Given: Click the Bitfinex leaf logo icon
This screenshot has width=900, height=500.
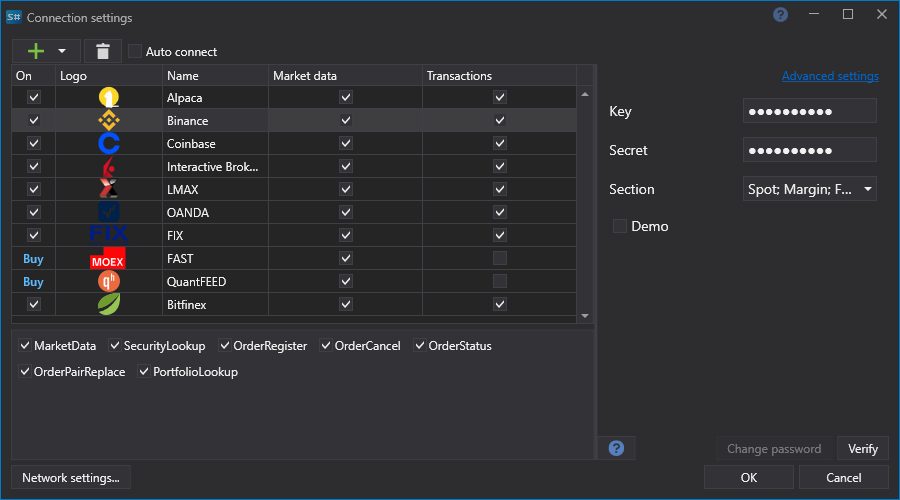Looking at the screenshot, I should coord(108,304).
